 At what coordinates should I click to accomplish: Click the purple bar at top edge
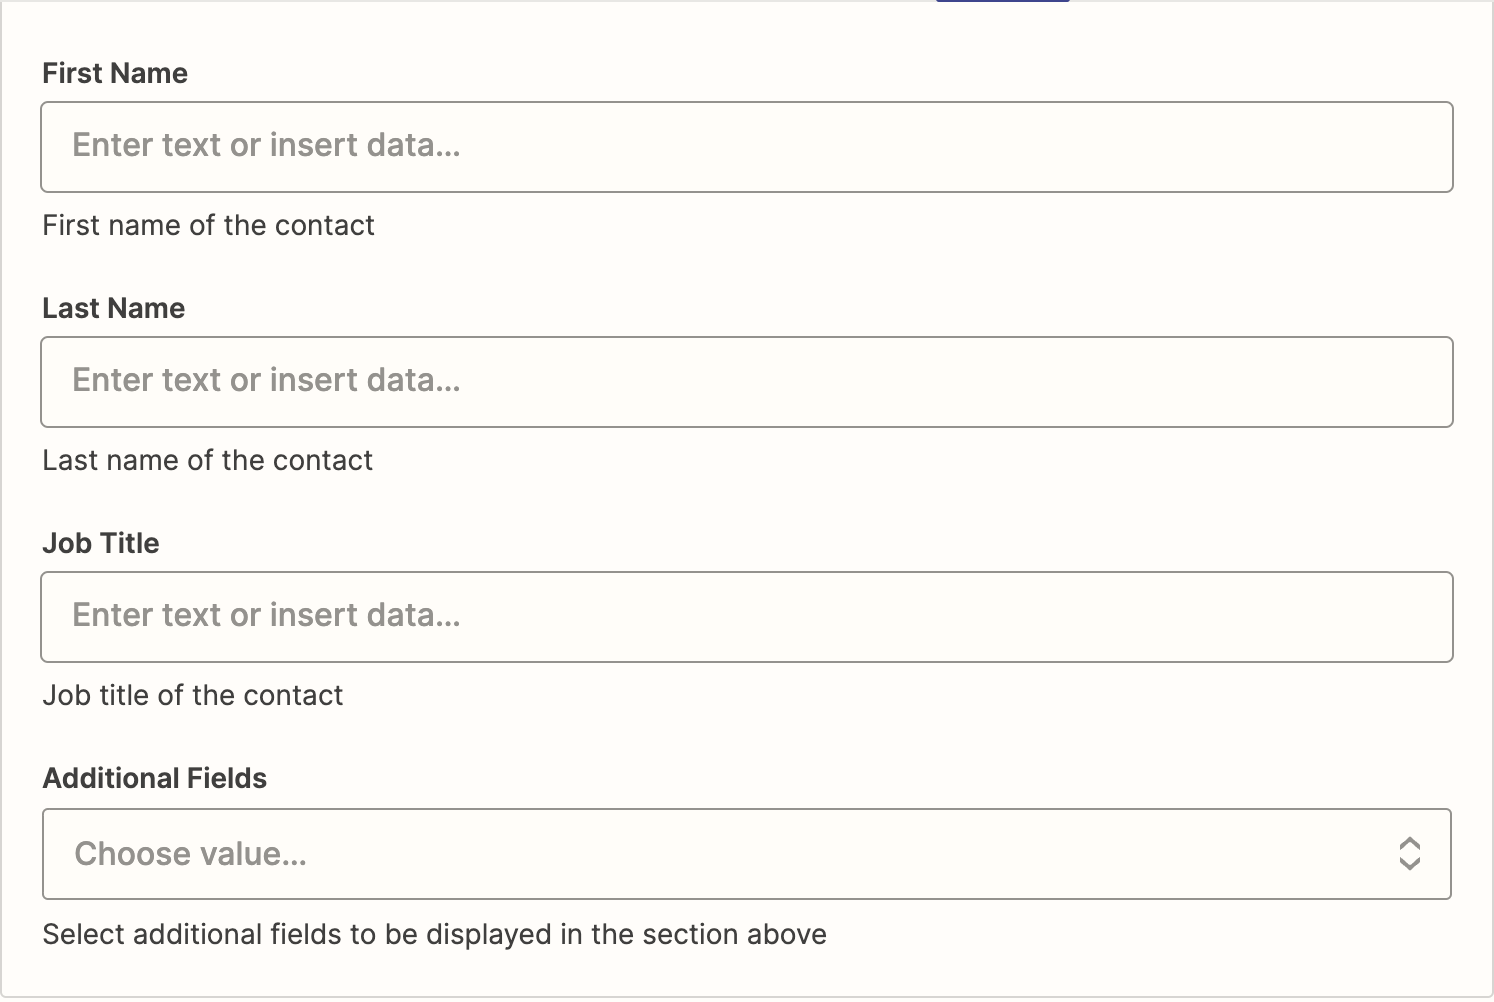(1003, 1)
